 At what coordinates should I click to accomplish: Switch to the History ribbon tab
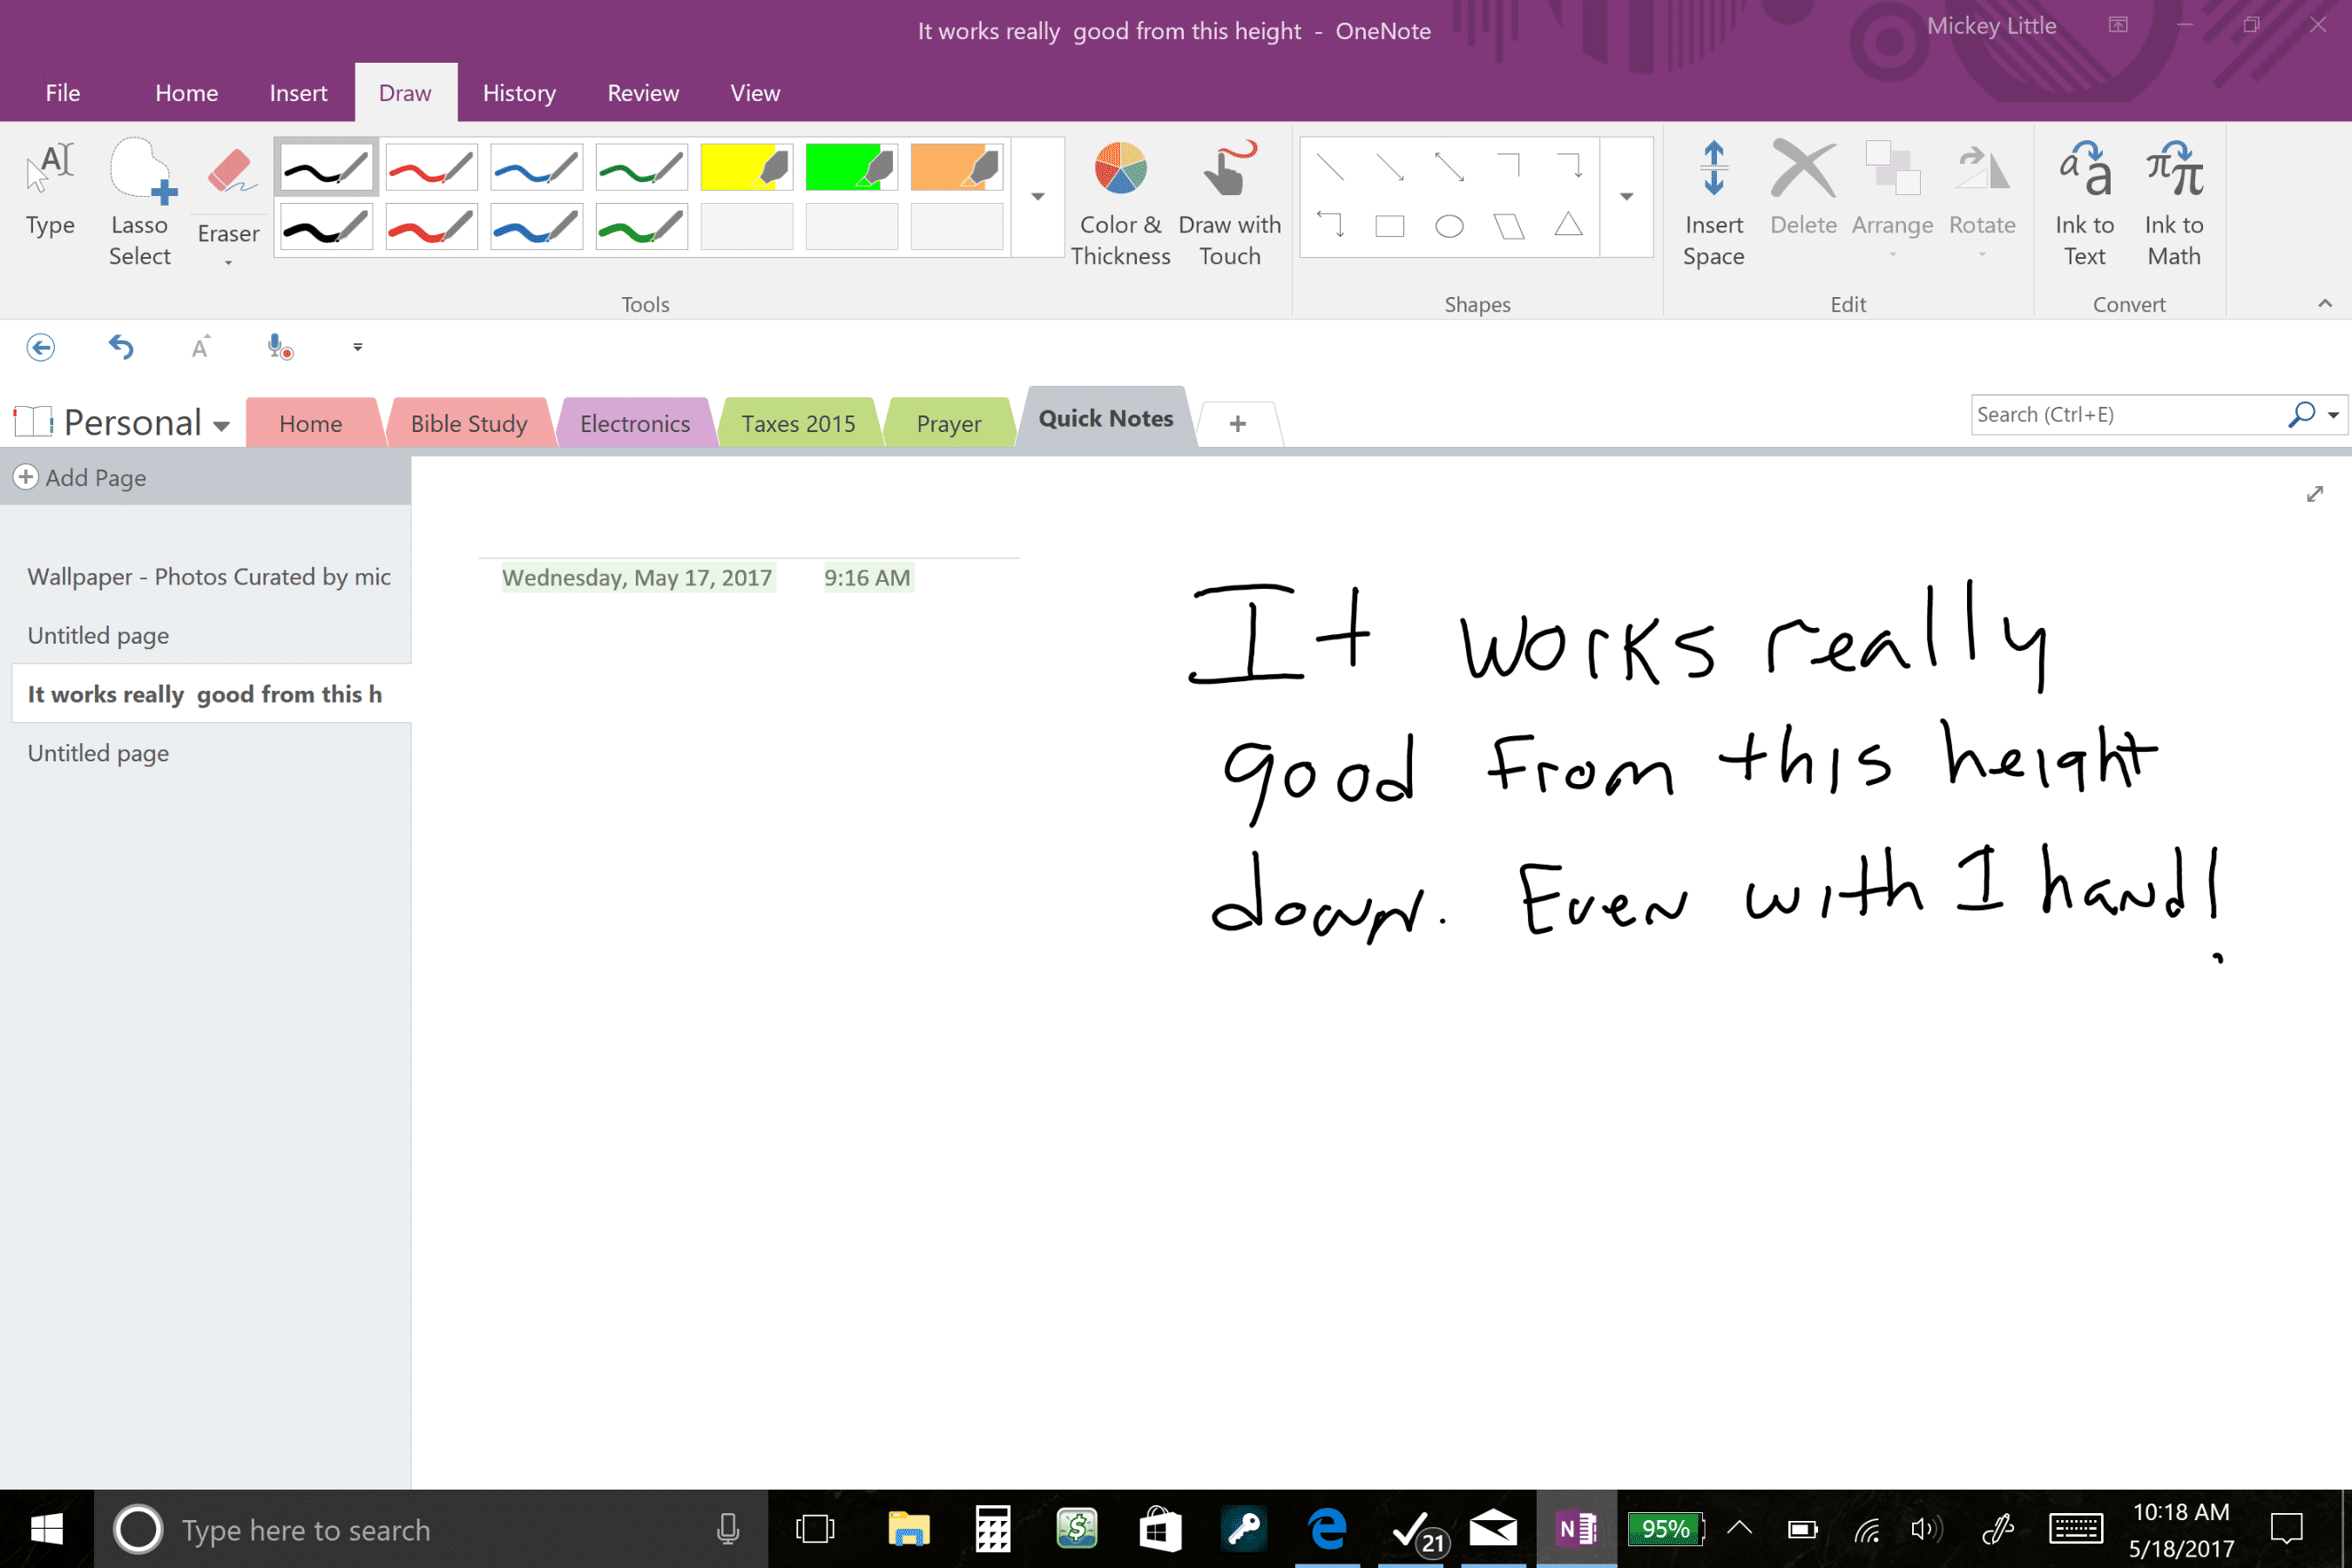point(519,93)
